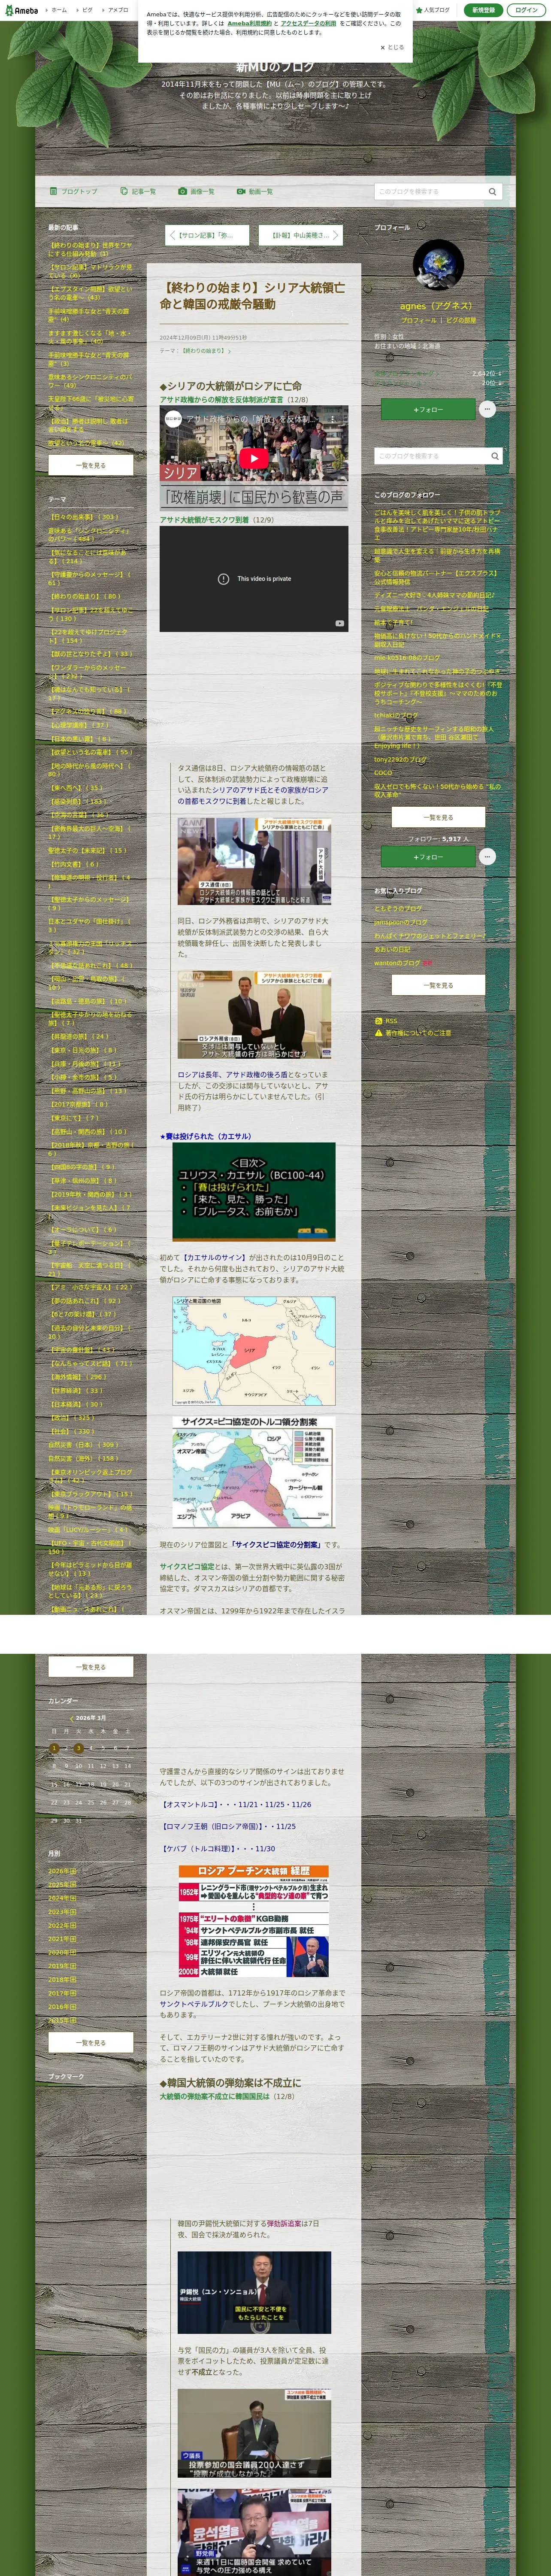Screen dimensions: 551x2576
Task: Open 人気ブログ star link in header
Action: [433, 10]
